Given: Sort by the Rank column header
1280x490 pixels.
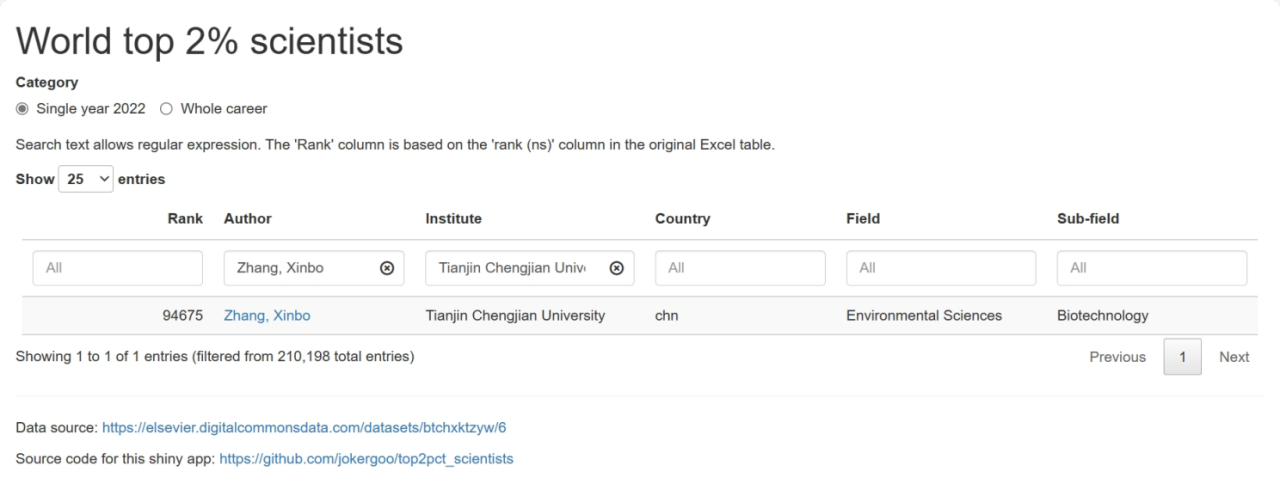Looking at the screenshot, I should pos(185,218).
